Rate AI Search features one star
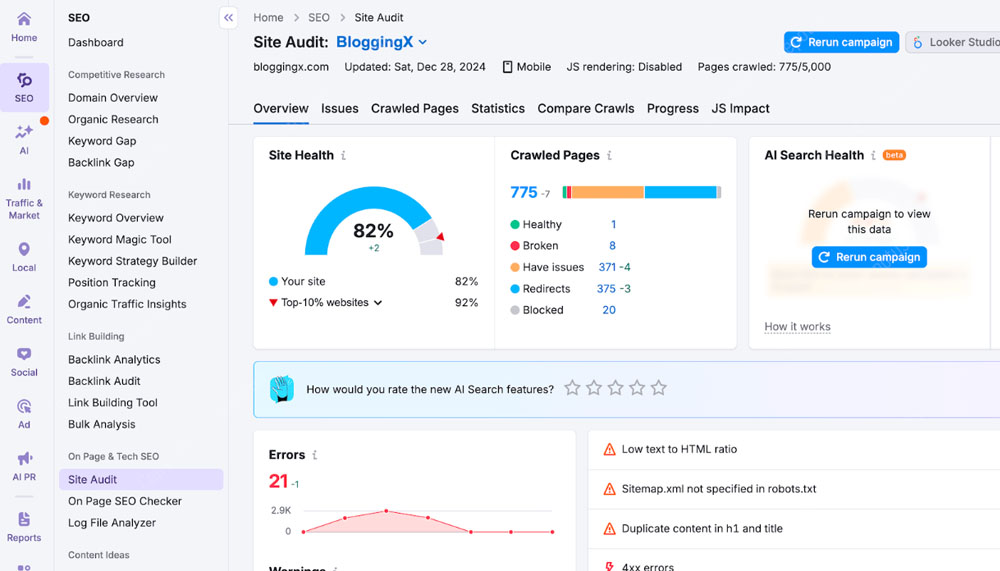The height and width of the screenshot is (571, 1000). click(x=572, y=388)
